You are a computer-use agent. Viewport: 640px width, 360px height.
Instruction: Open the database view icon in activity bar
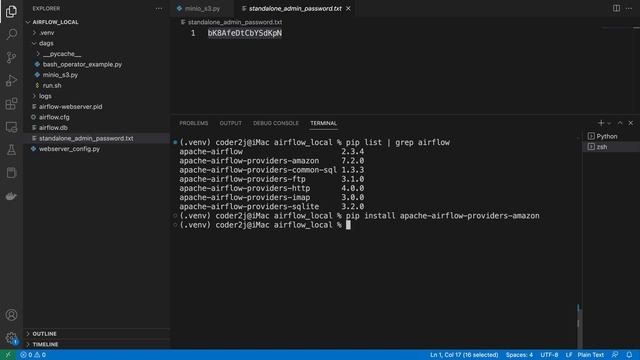coord(11,173)
